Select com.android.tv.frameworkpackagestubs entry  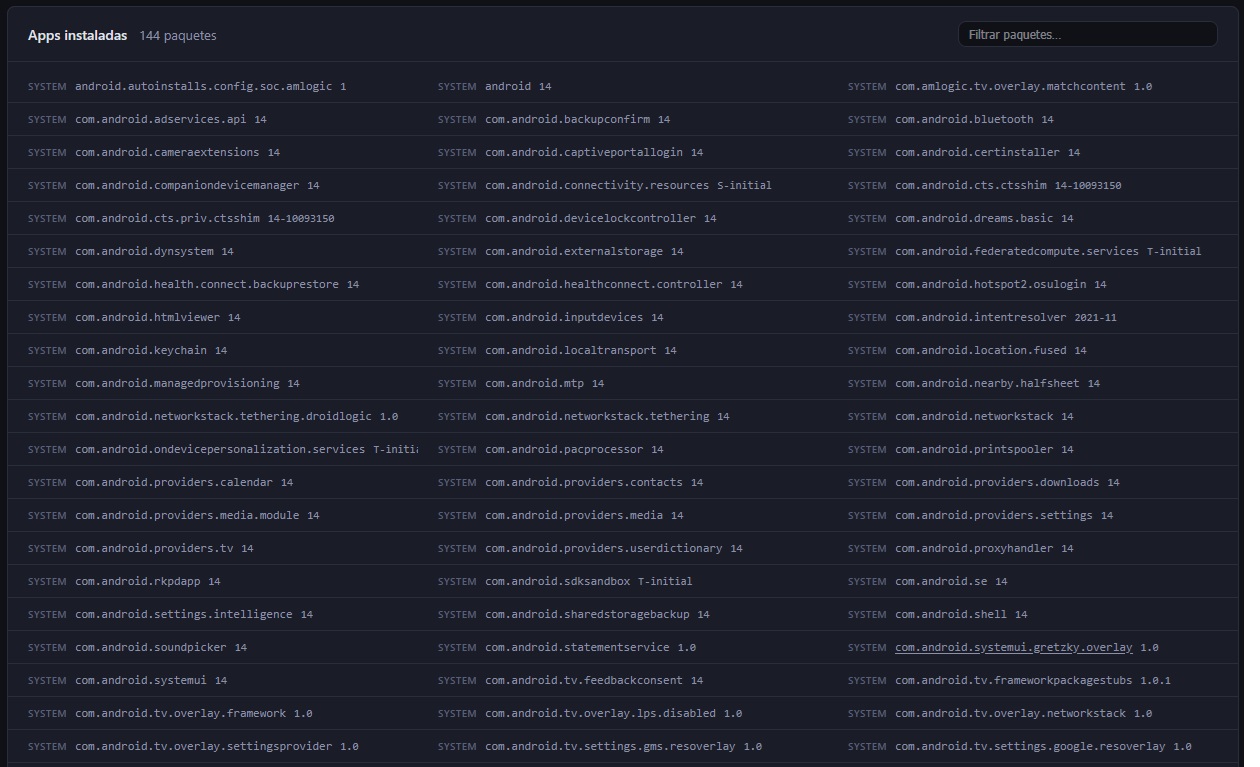click(x=1013, y=680)
